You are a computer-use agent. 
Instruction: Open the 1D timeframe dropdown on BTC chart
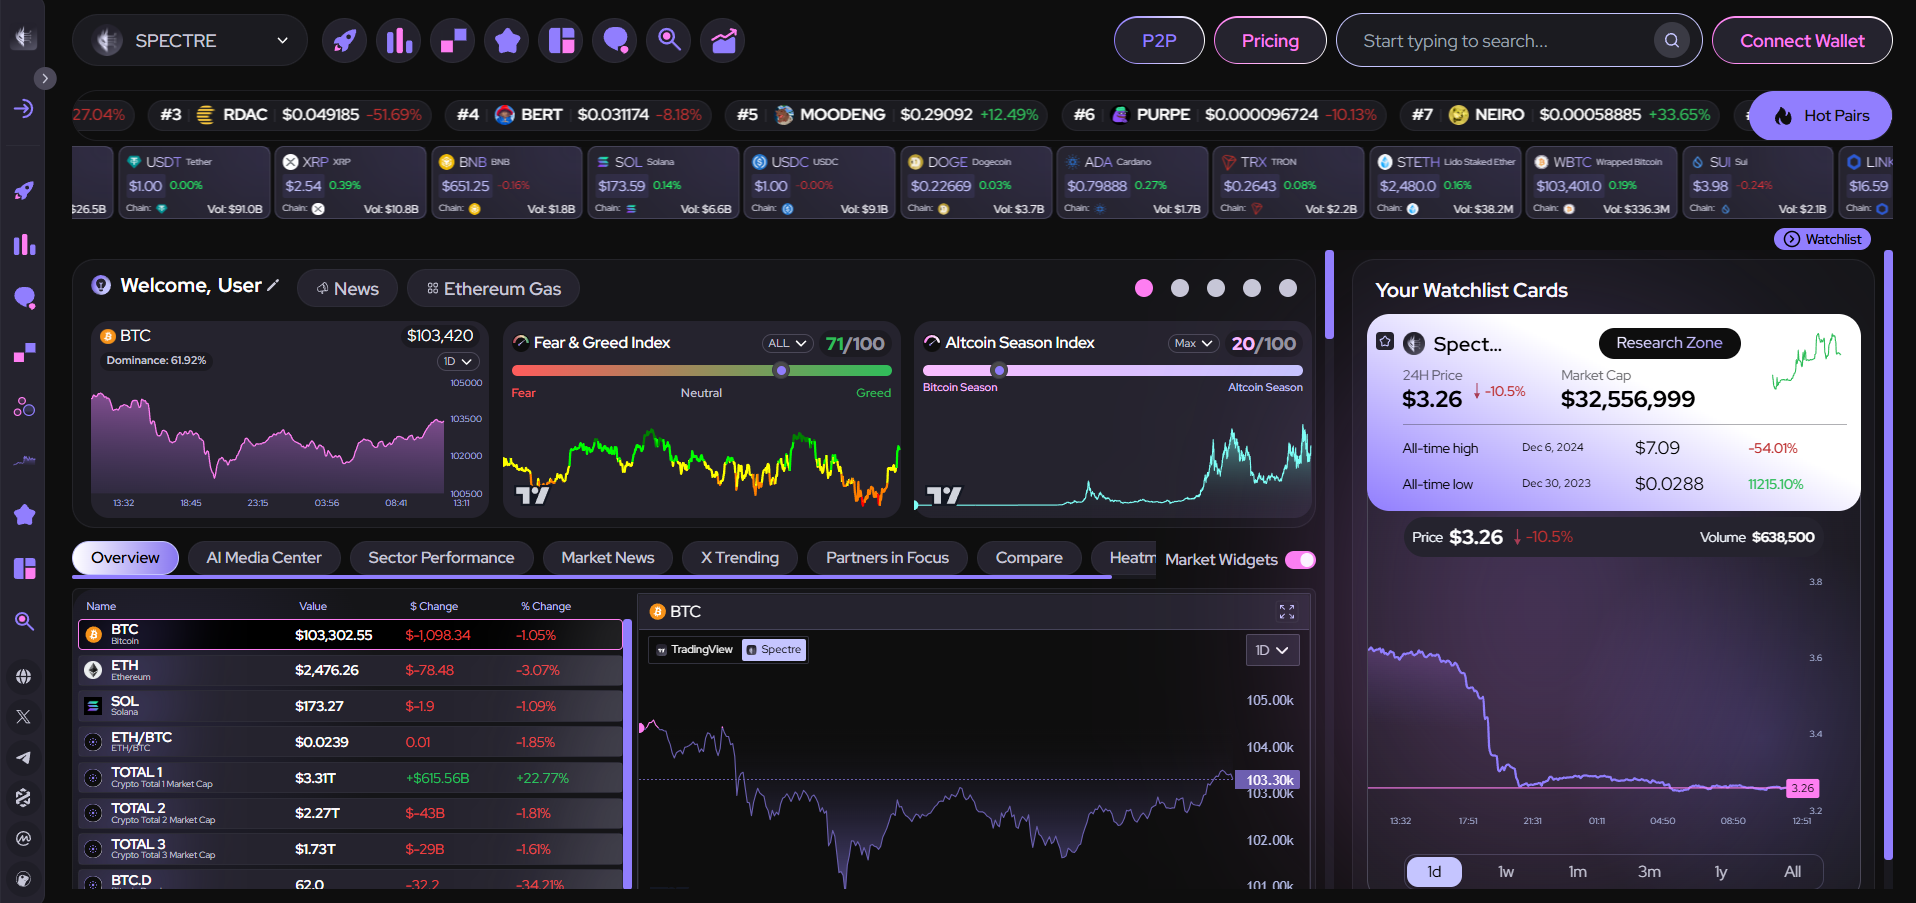pos(1271,649)
